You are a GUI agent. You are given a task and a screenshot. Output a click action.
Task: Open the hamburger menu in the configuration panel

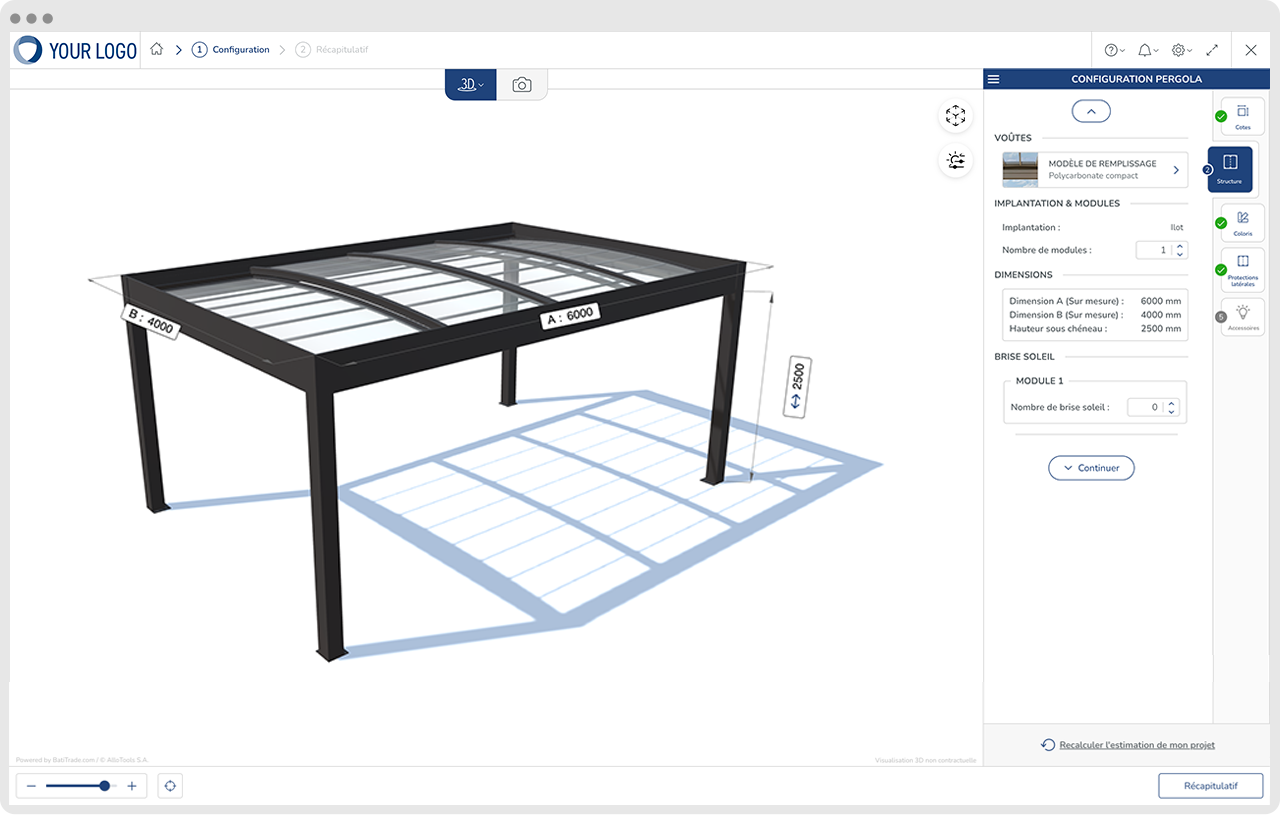(x=993, y=79)
